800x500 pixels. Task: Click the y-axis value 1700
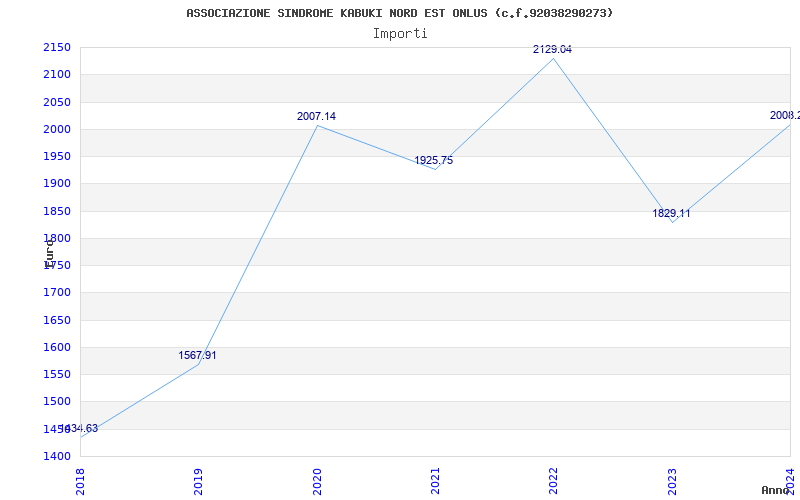57,293
